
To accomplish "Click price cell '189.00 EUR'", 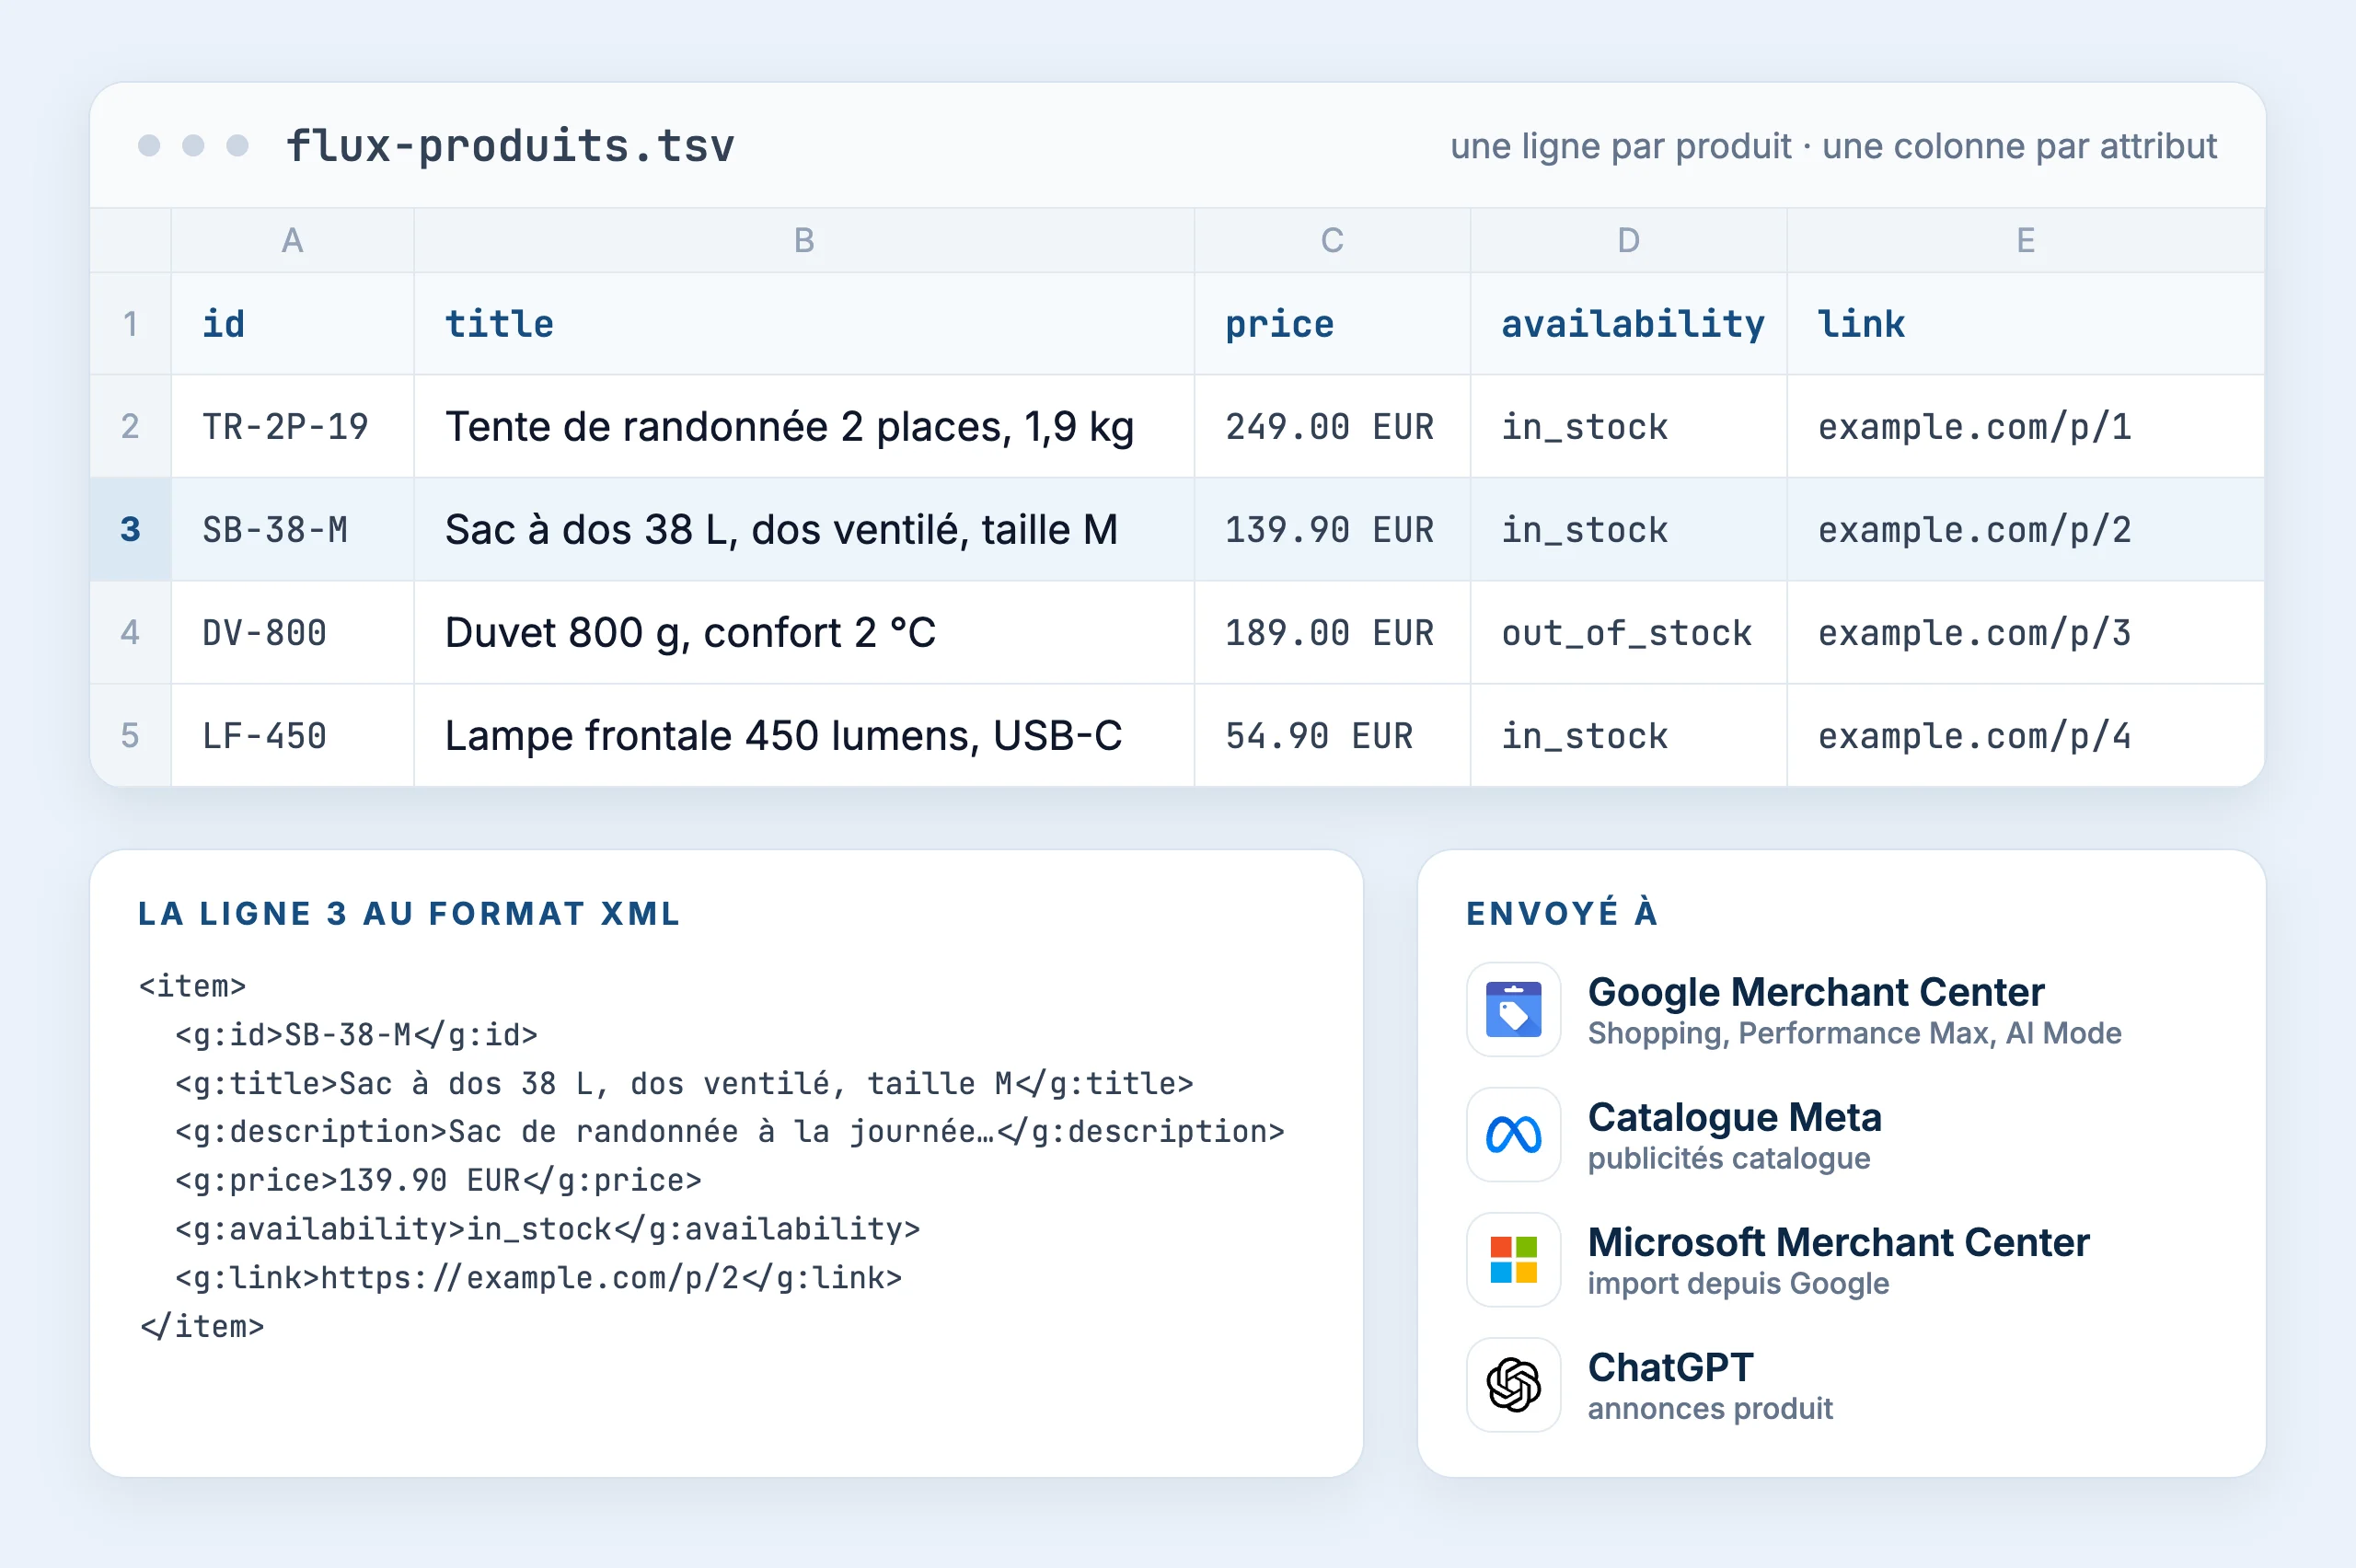I will (x=1332, y=633).
